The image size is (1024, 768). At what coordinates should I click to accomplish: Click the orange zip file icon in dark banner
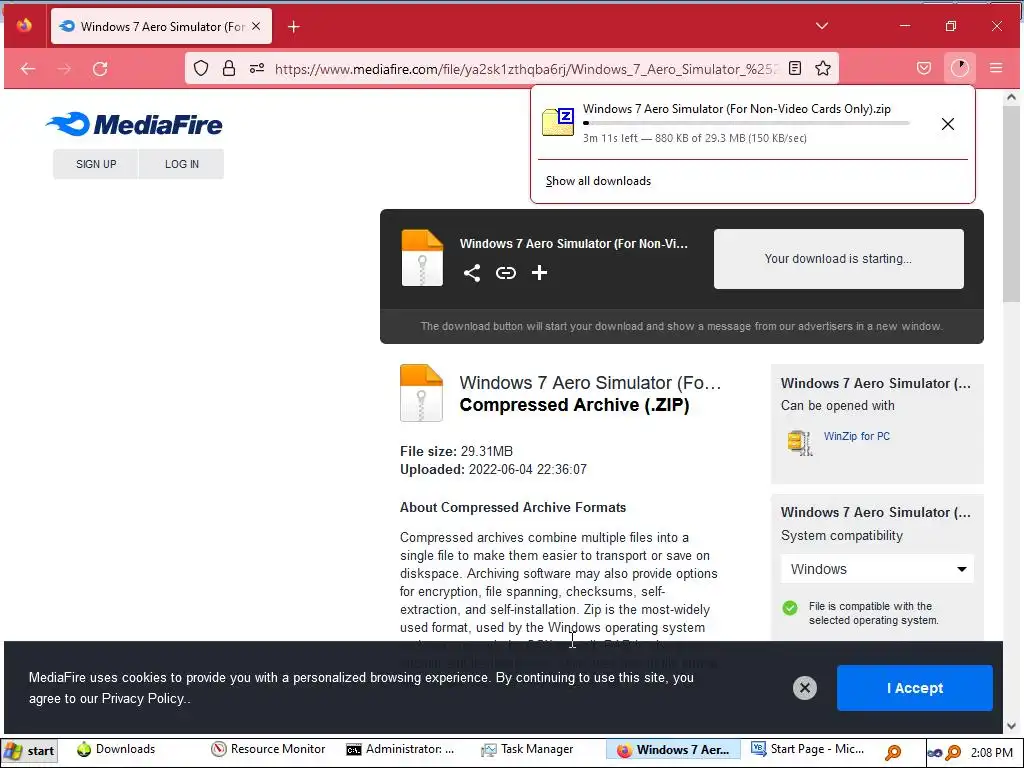[422, 258]
